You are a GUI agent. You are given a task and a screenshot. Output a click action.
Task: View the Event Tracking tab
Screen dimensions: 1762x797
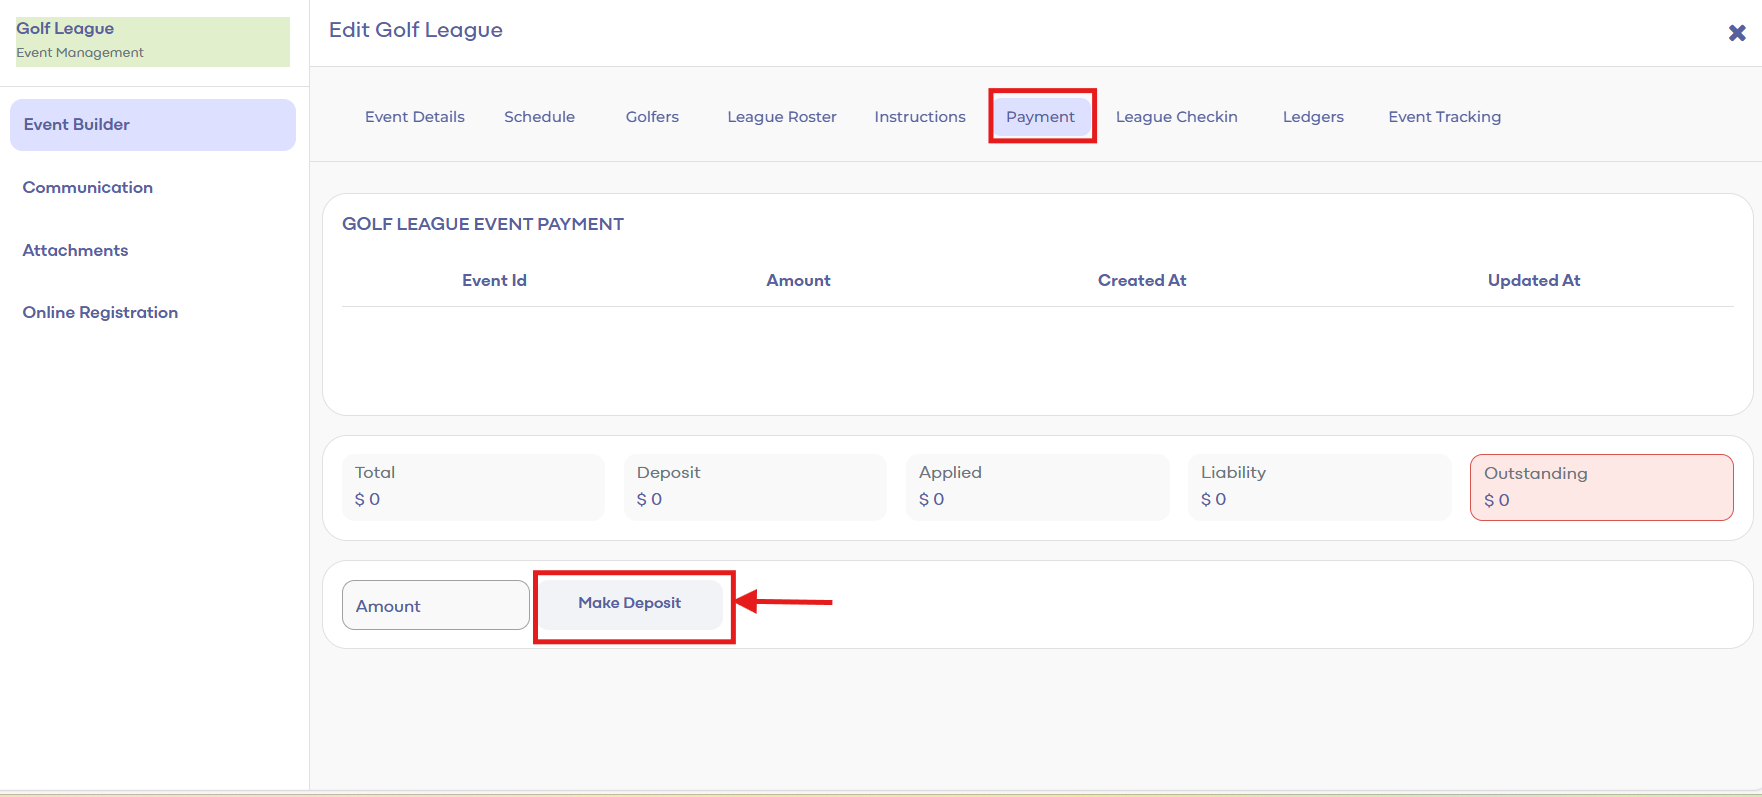pos(1444,117)
